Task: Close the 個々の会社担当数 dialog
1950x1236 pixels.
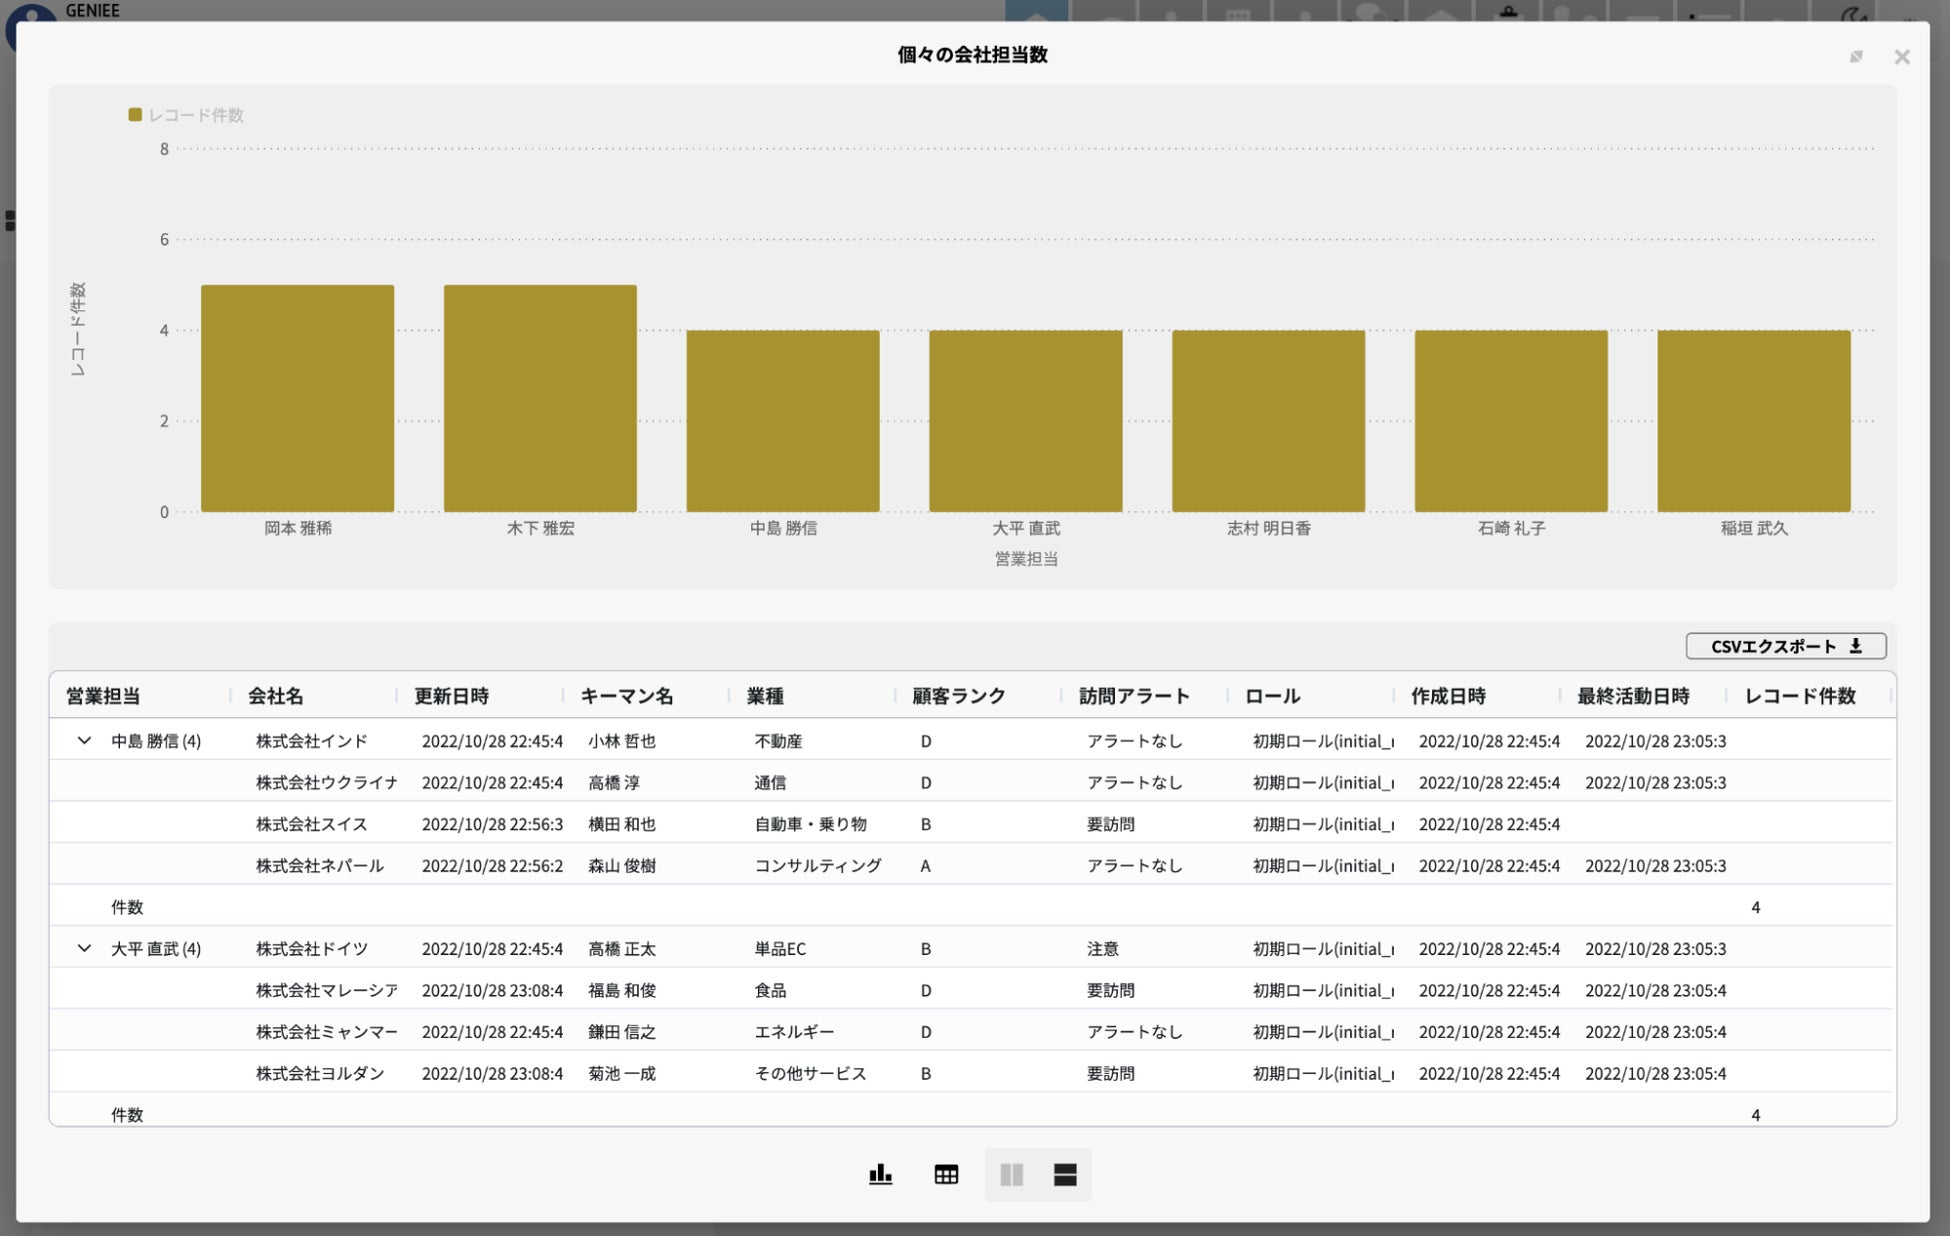Action: [x=1902, y=57]
